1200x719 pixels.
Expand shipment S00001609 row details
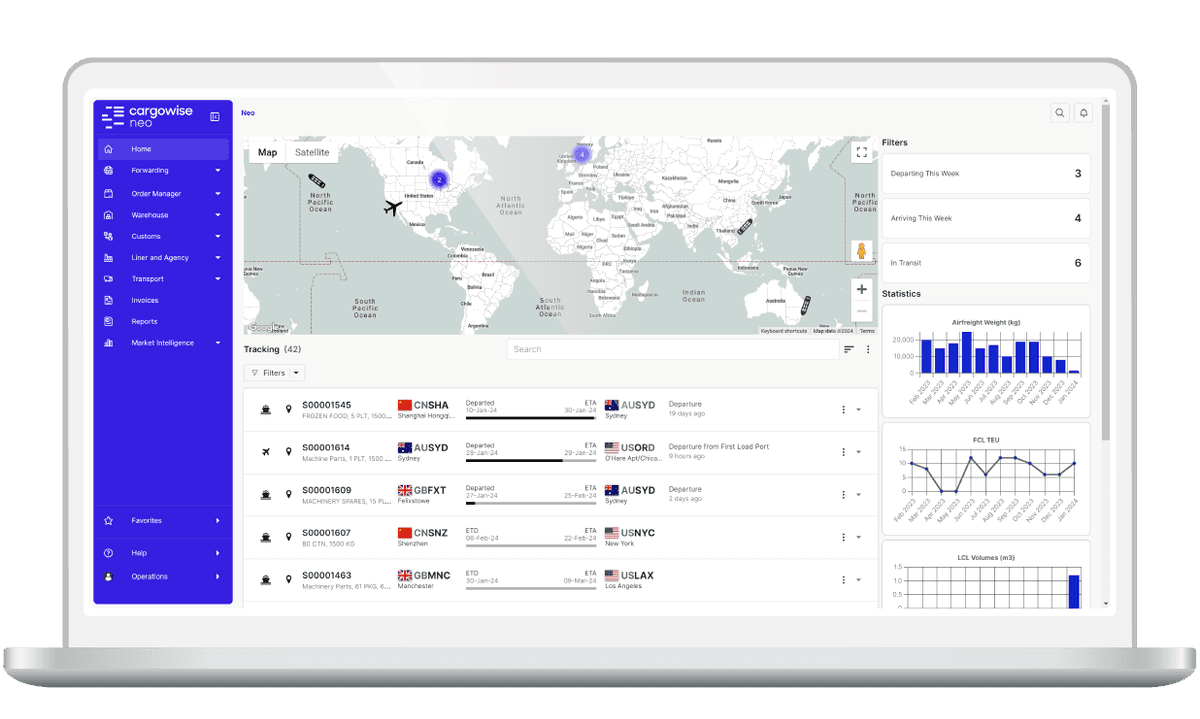pyautogui.click(x=858, y=495)
